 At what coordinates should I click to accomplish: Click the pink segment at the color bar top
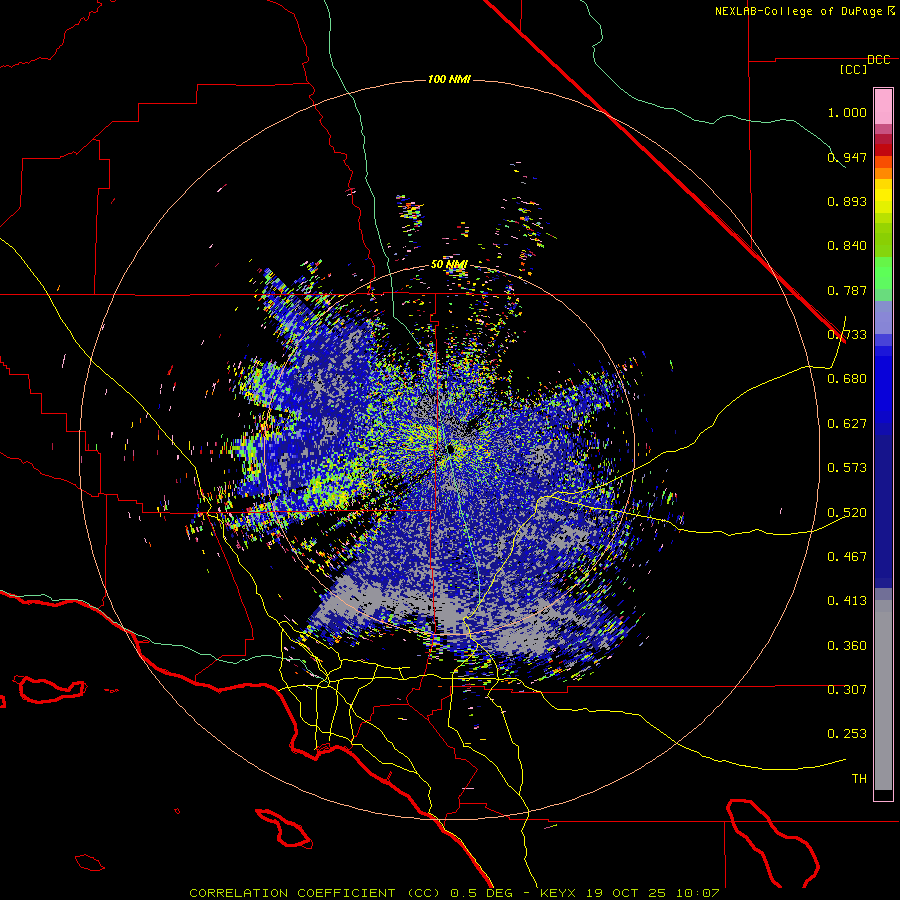[x=883, y=106]
